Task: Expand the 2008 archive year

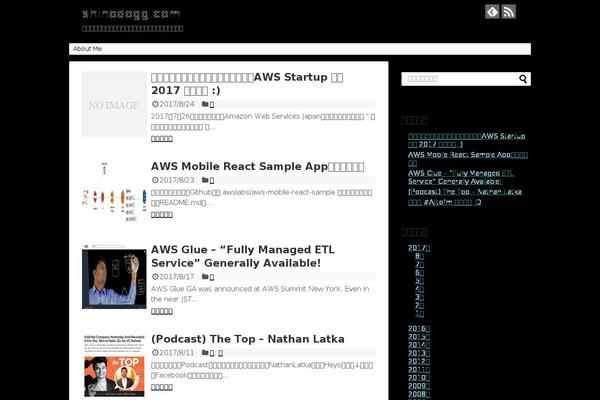Action: [x=419, y=394]
